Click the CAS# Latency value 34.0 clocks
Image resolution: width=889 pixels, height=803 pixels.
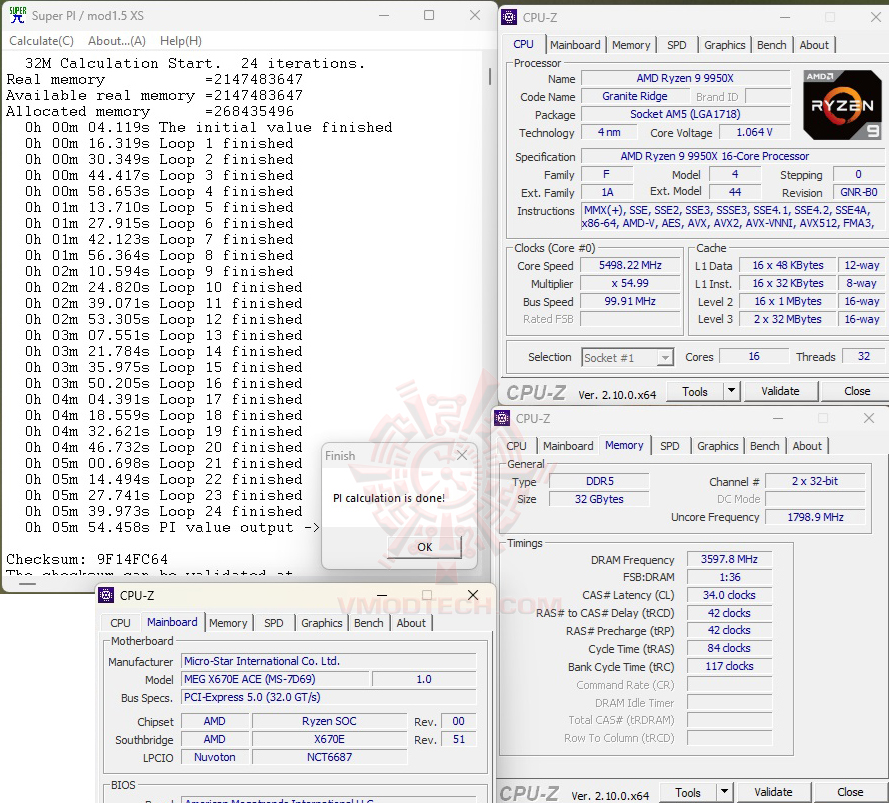[x=729, y=595]
